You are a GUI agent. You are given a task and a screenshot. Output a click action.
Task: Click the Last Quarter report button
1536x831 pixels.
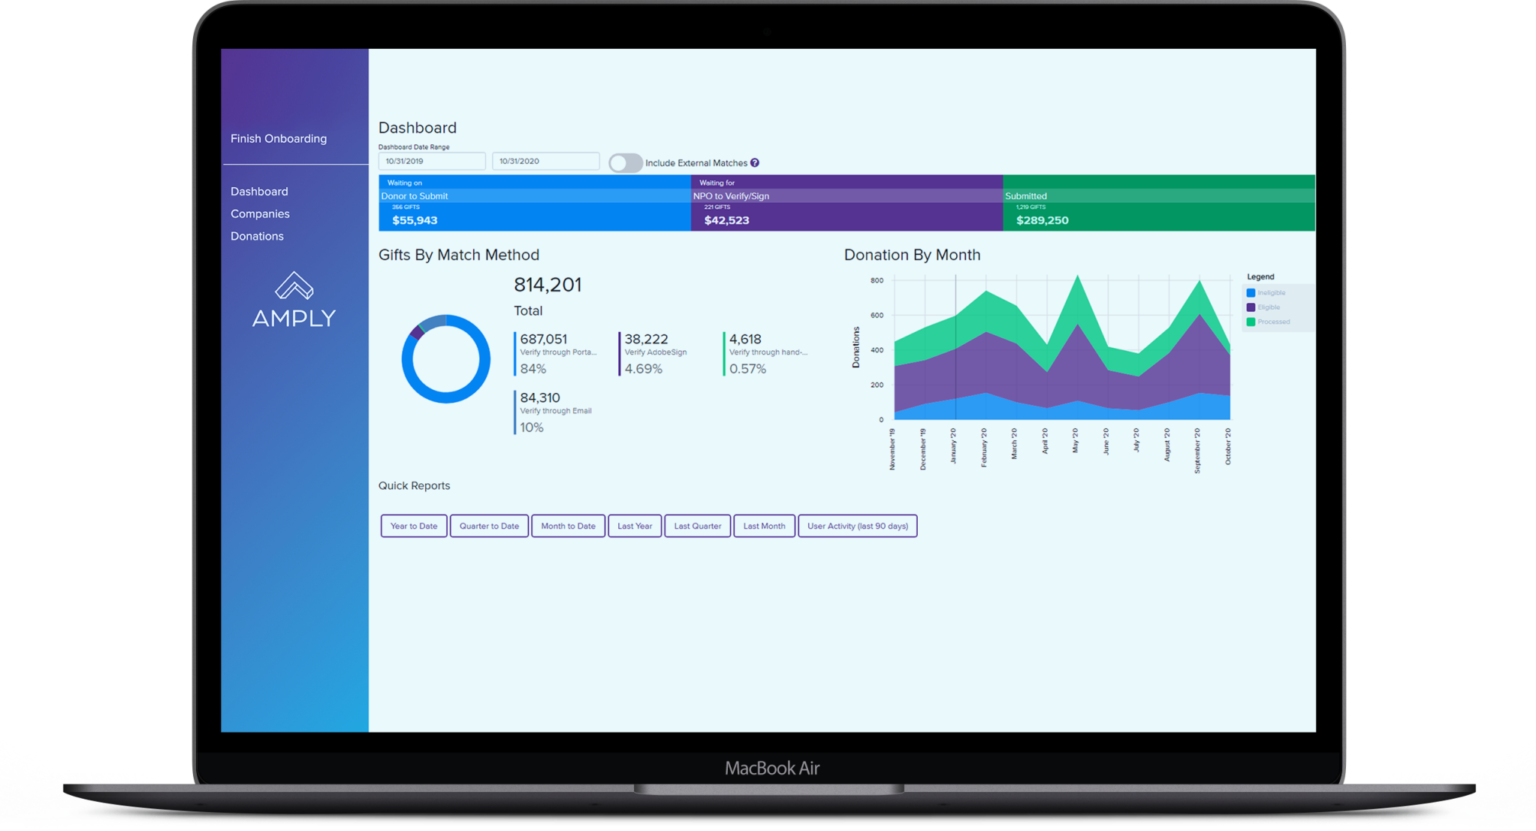697,526
